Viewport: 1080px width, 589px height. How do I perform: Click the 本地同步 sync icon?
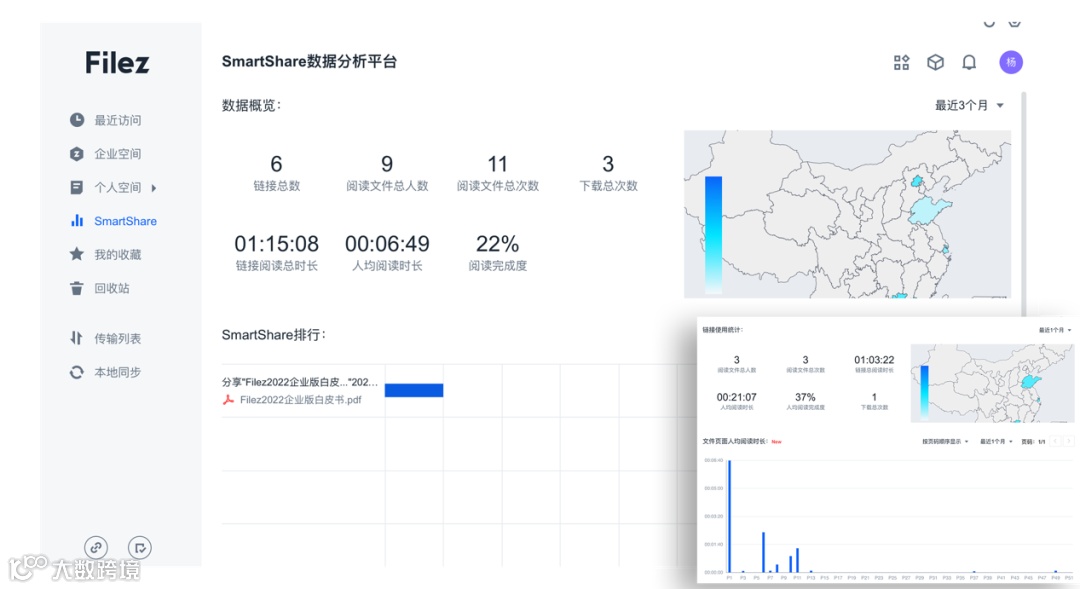click(76, 372)
